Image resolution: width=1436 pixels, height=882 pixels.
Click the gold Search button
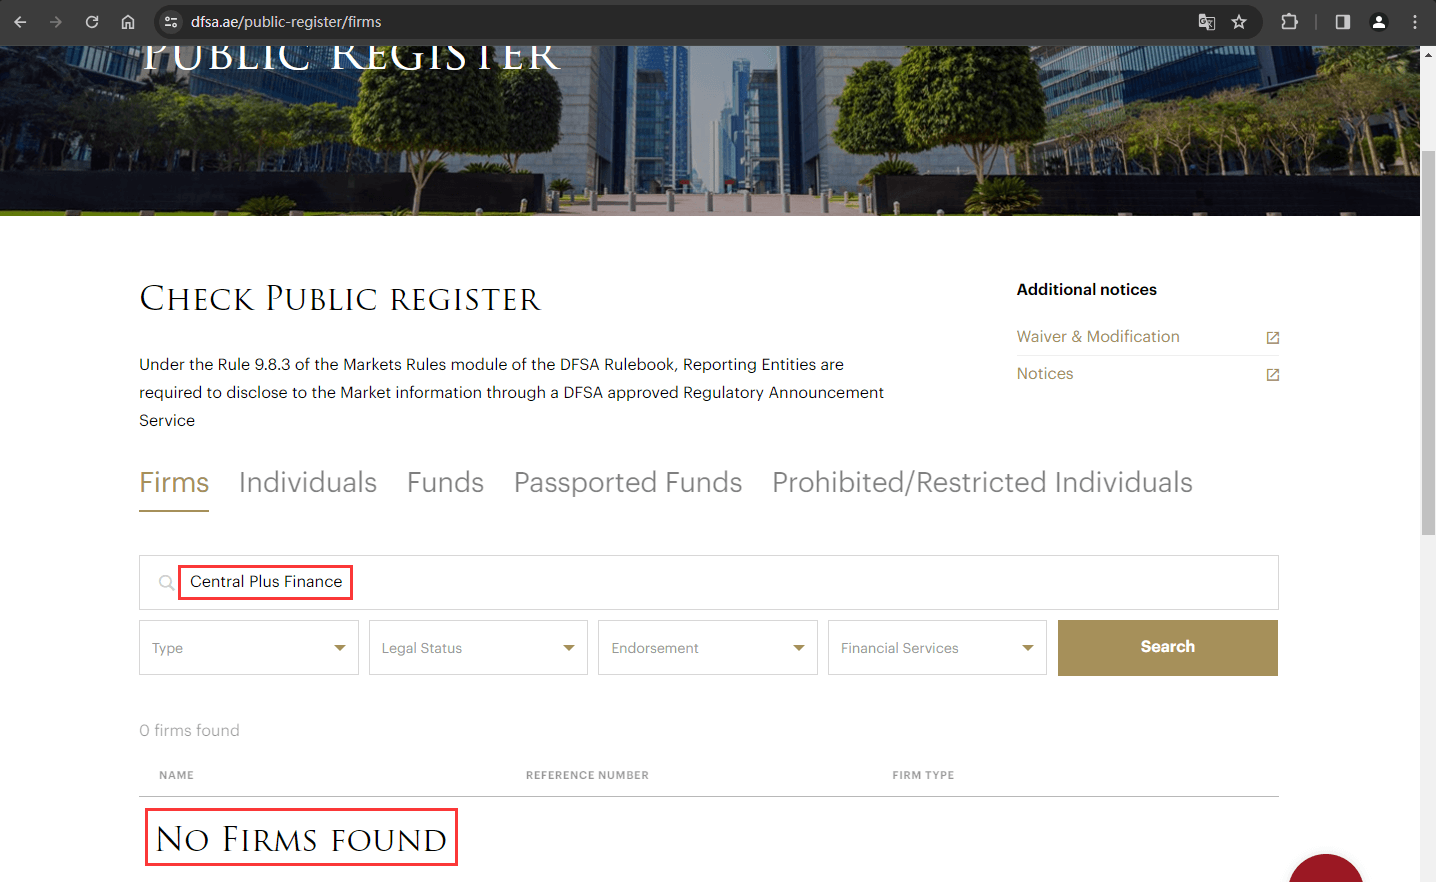click(1168, 648)
